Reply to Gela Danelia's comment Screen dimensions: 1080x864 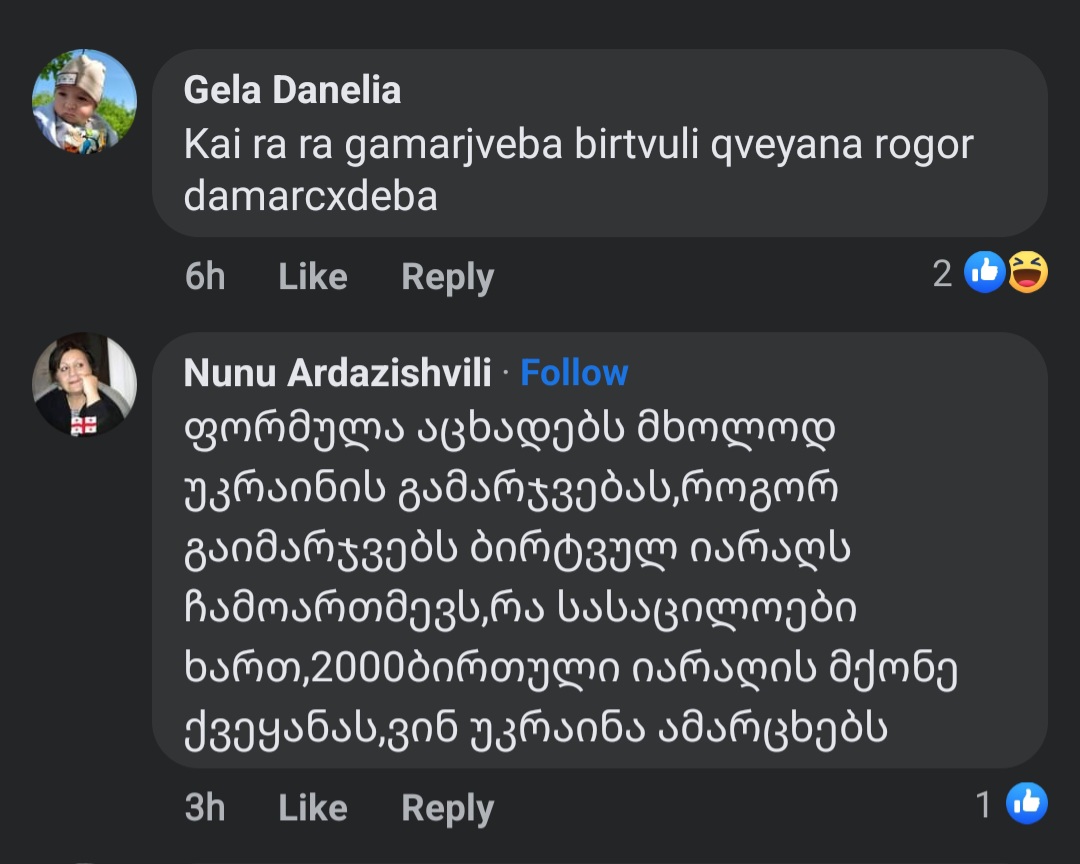[447, 277]
